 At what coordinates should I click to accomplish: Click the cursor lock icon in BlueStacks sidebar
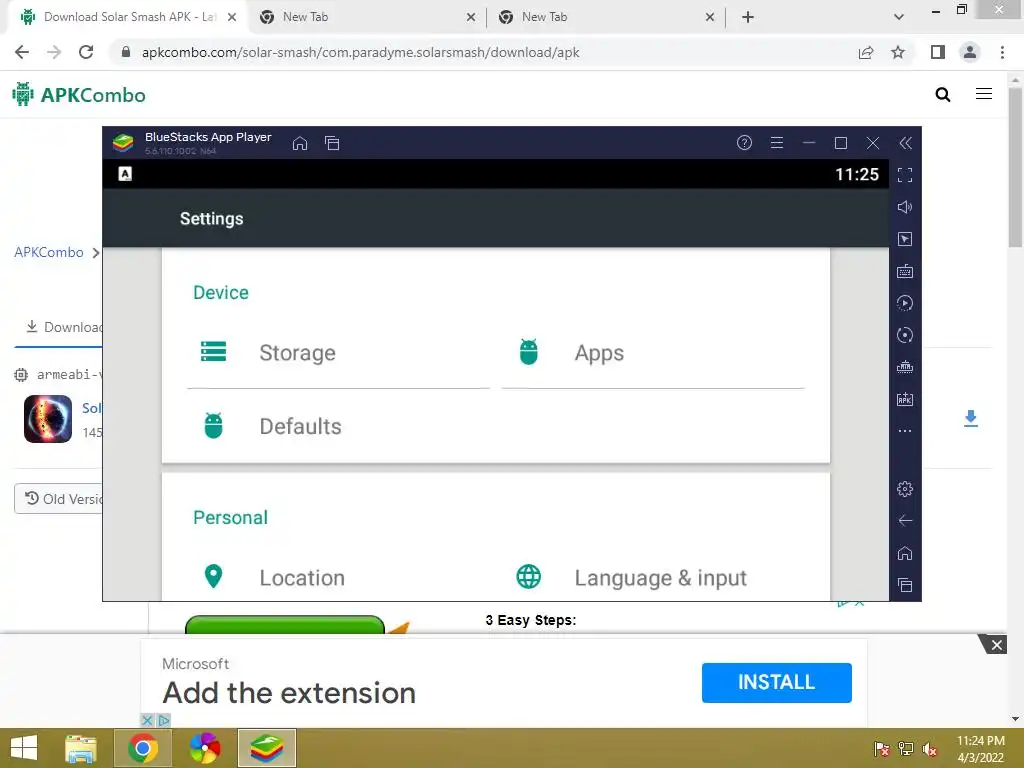905,239
